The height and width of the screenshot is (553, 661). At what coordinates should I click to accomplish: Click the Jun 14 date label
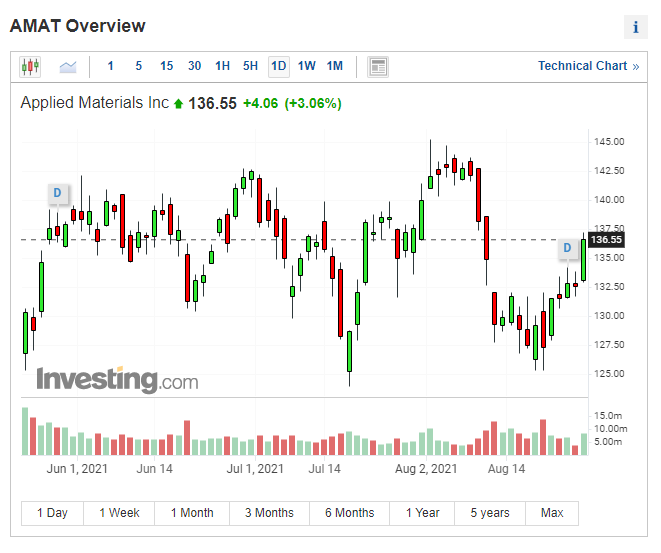[x=154, y=469]
